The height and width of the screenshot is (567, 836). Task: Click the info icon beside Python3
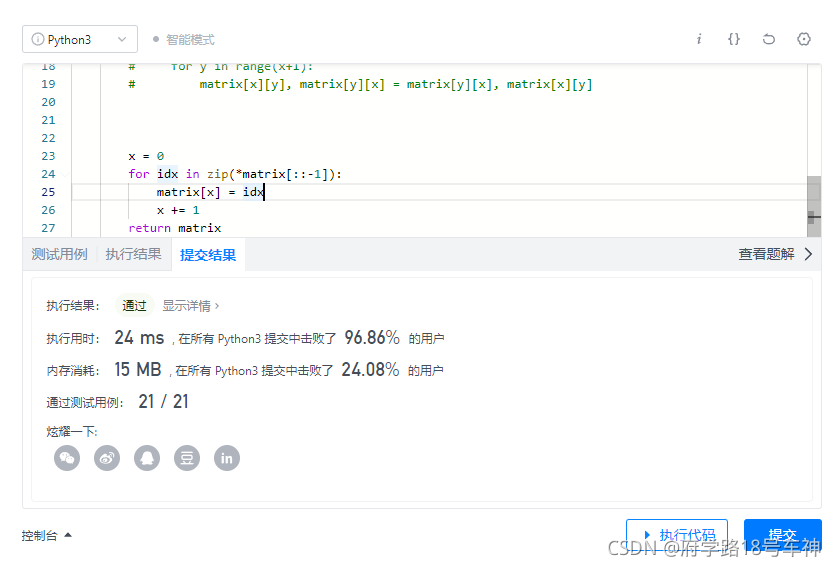37,39
